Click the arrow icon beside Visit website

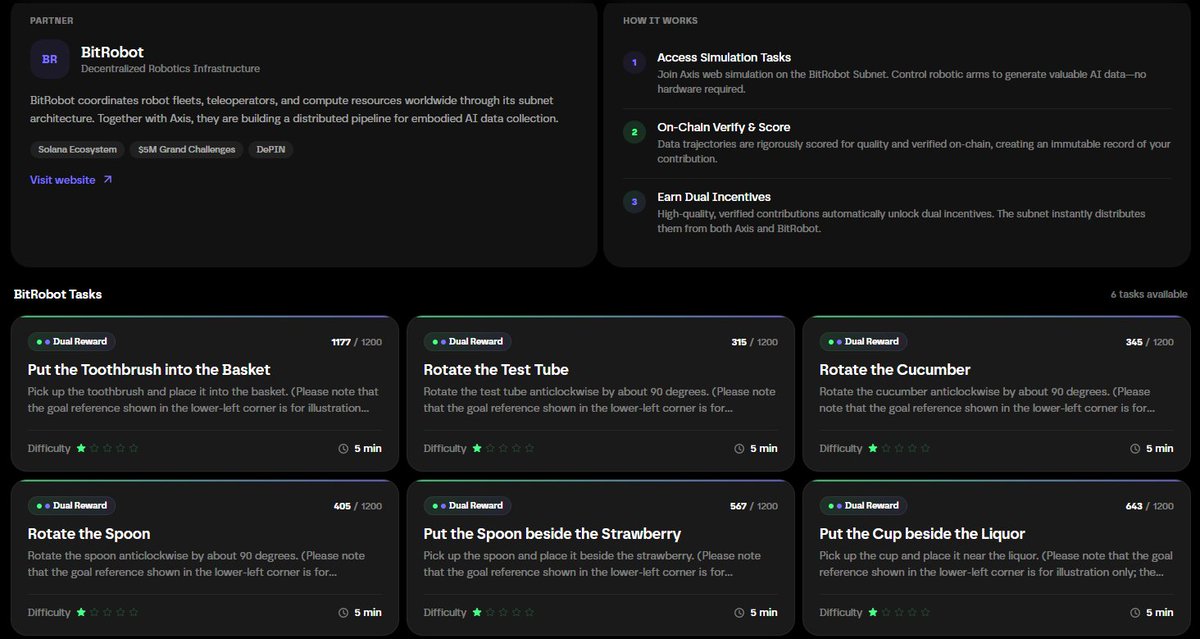point(108,180)
